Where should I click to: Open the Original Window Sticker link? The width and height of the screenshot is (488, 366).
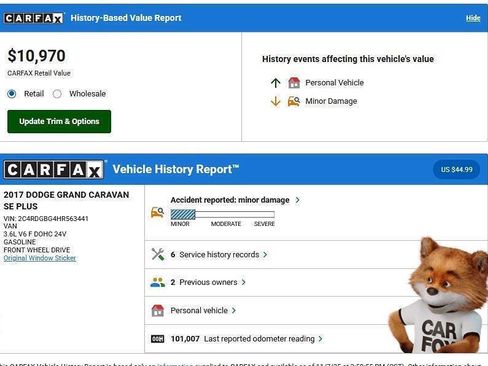click(x=40, y=258)
